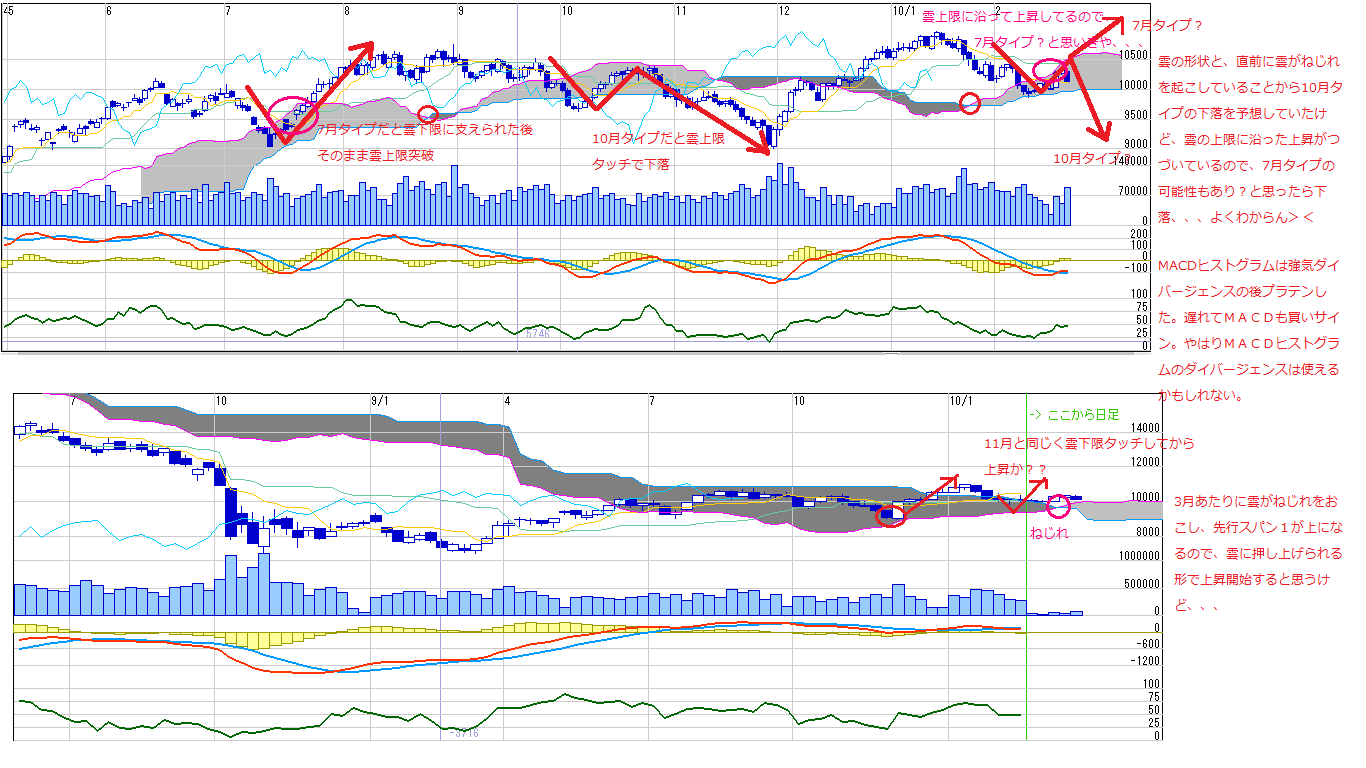
Task: Click the 11 month label on top chart
Action: point(681,11)
